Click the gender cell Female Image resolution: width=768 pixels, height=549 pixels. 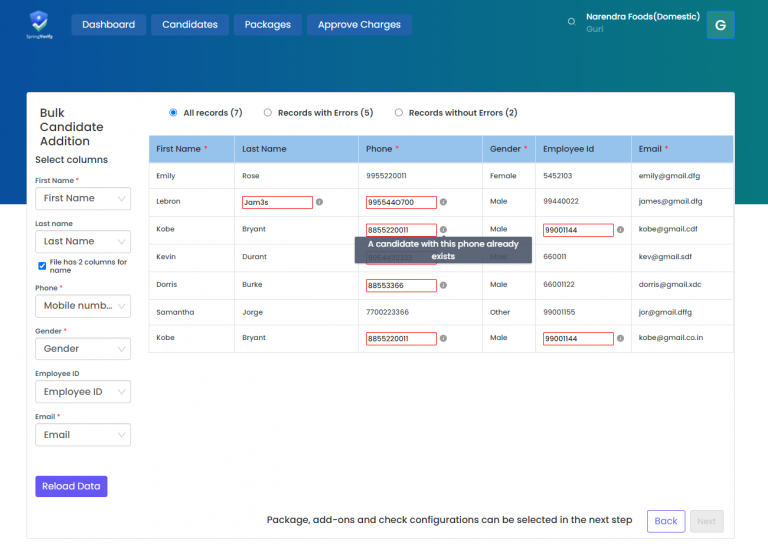[x=503, y=176]
